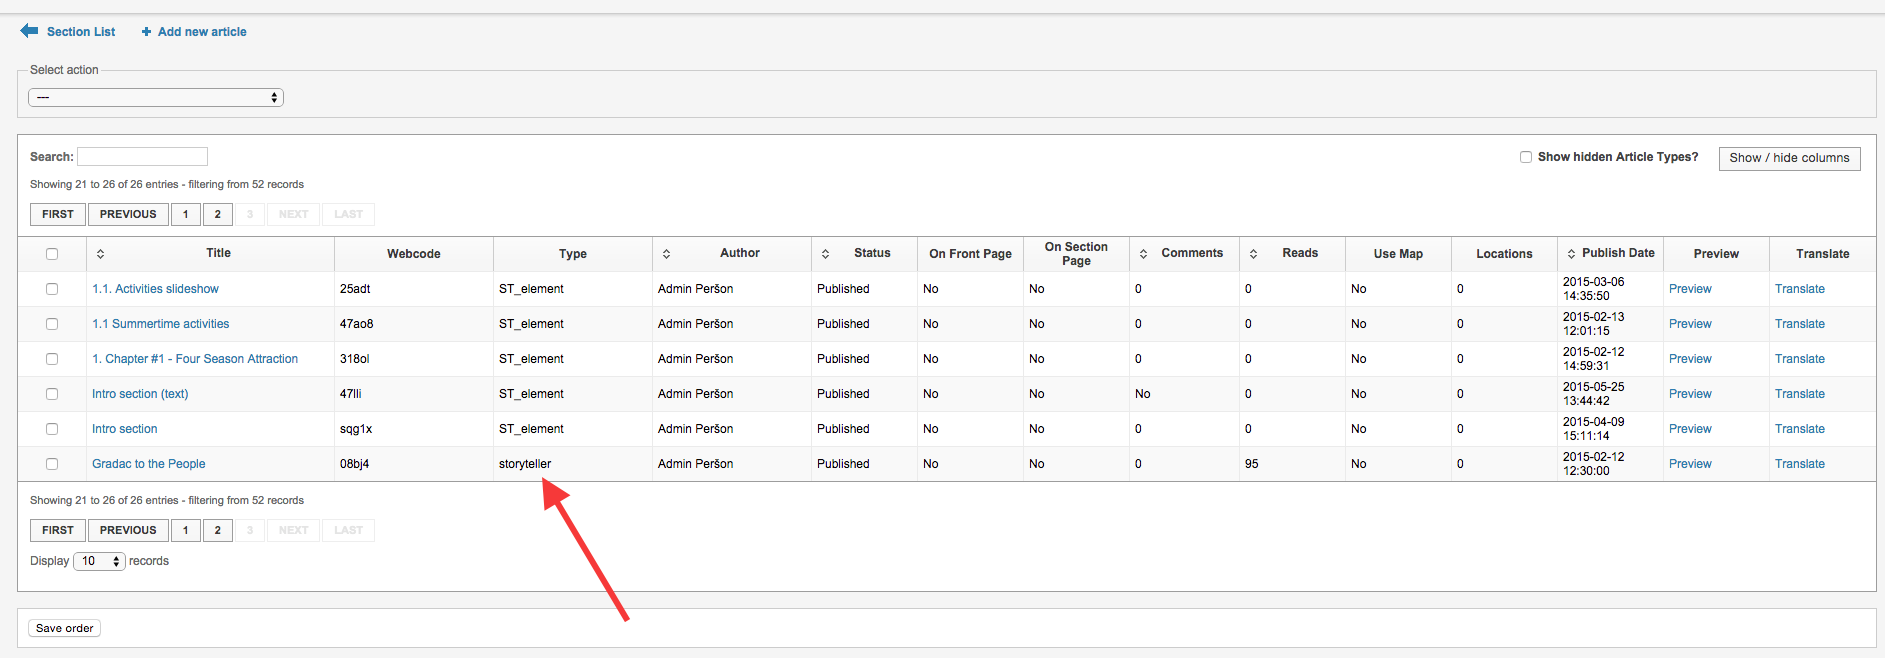Click the Use Map column header
Image resolution: width=1885 pixels, height=658 pixels.
pos(1398,254)
